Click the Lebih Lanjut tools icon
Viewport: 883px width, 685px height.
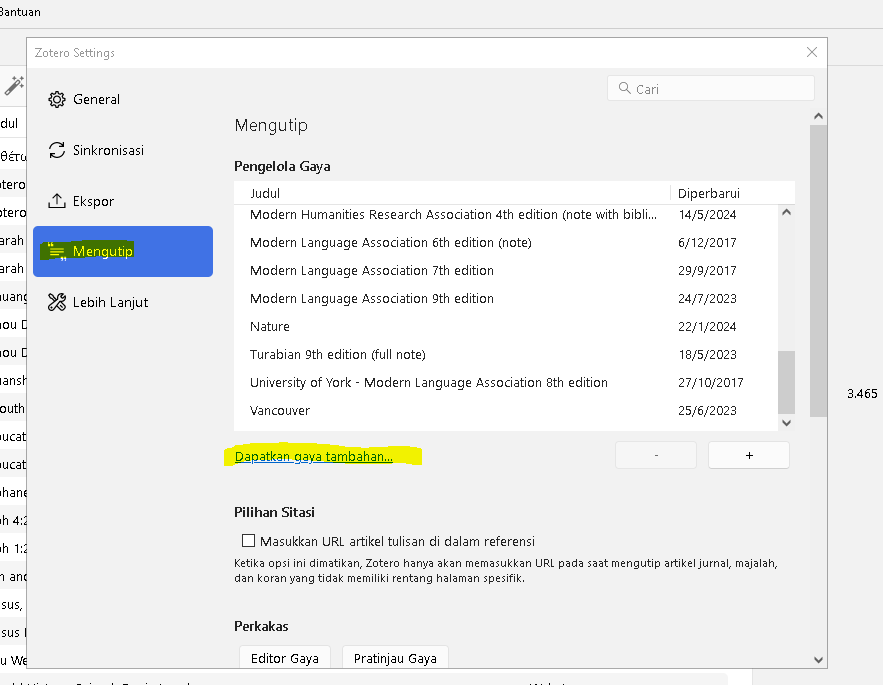(x=56, y=302)
